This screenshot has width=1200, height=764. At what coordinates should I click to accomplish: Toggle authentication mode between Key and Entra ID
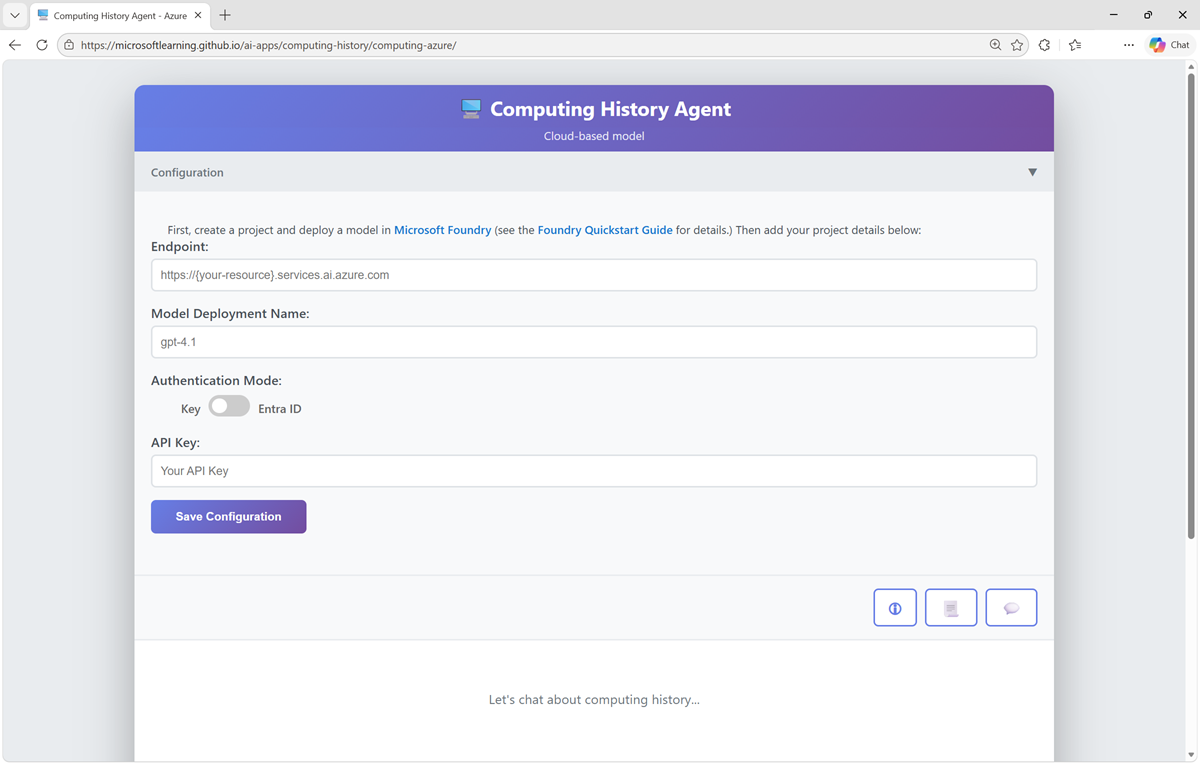coord(229,406)
